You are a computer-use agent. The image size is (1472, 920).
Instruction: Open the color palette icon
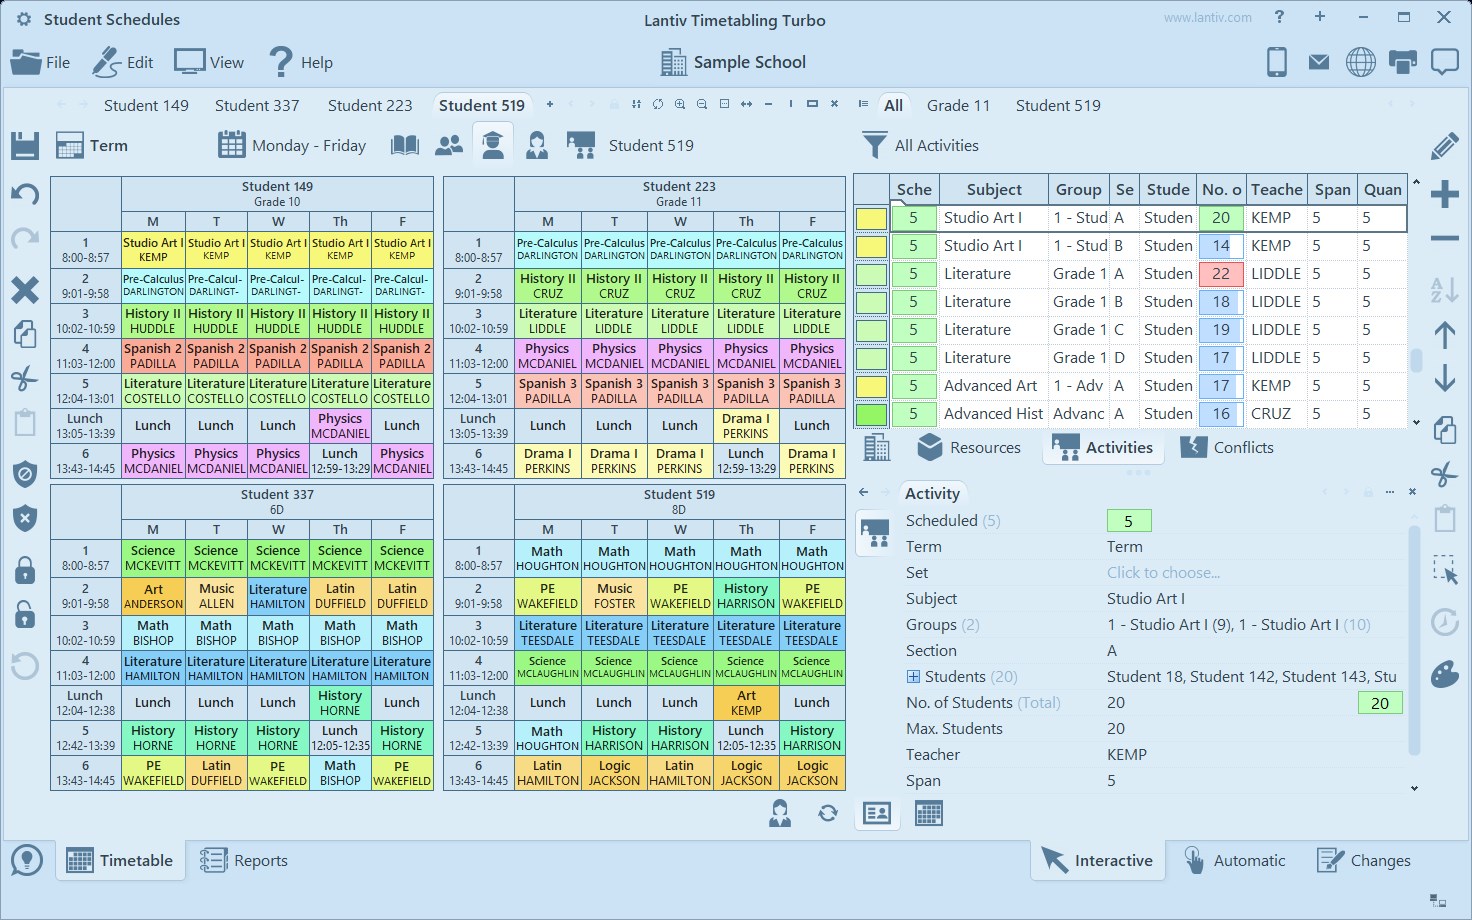[x=1444, y=674]
